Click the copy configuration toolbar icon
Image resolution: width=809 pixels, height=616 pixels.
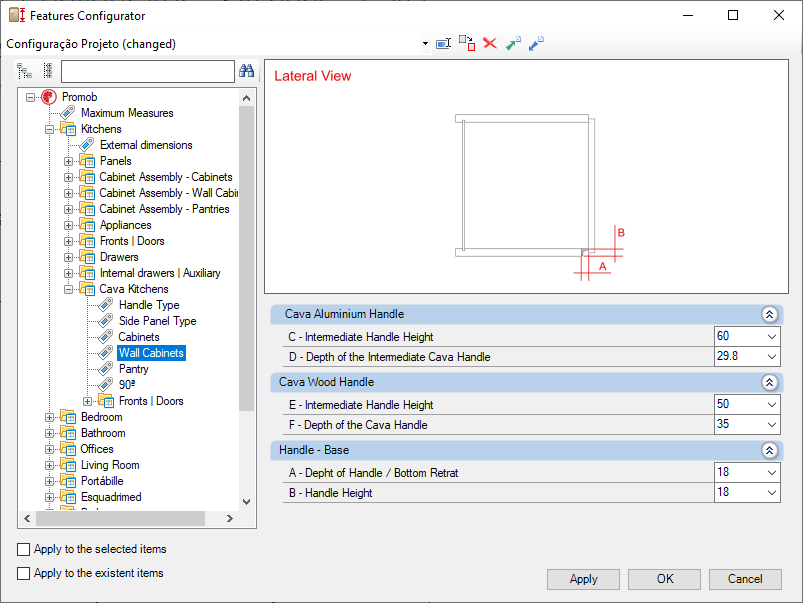(467, 43)
